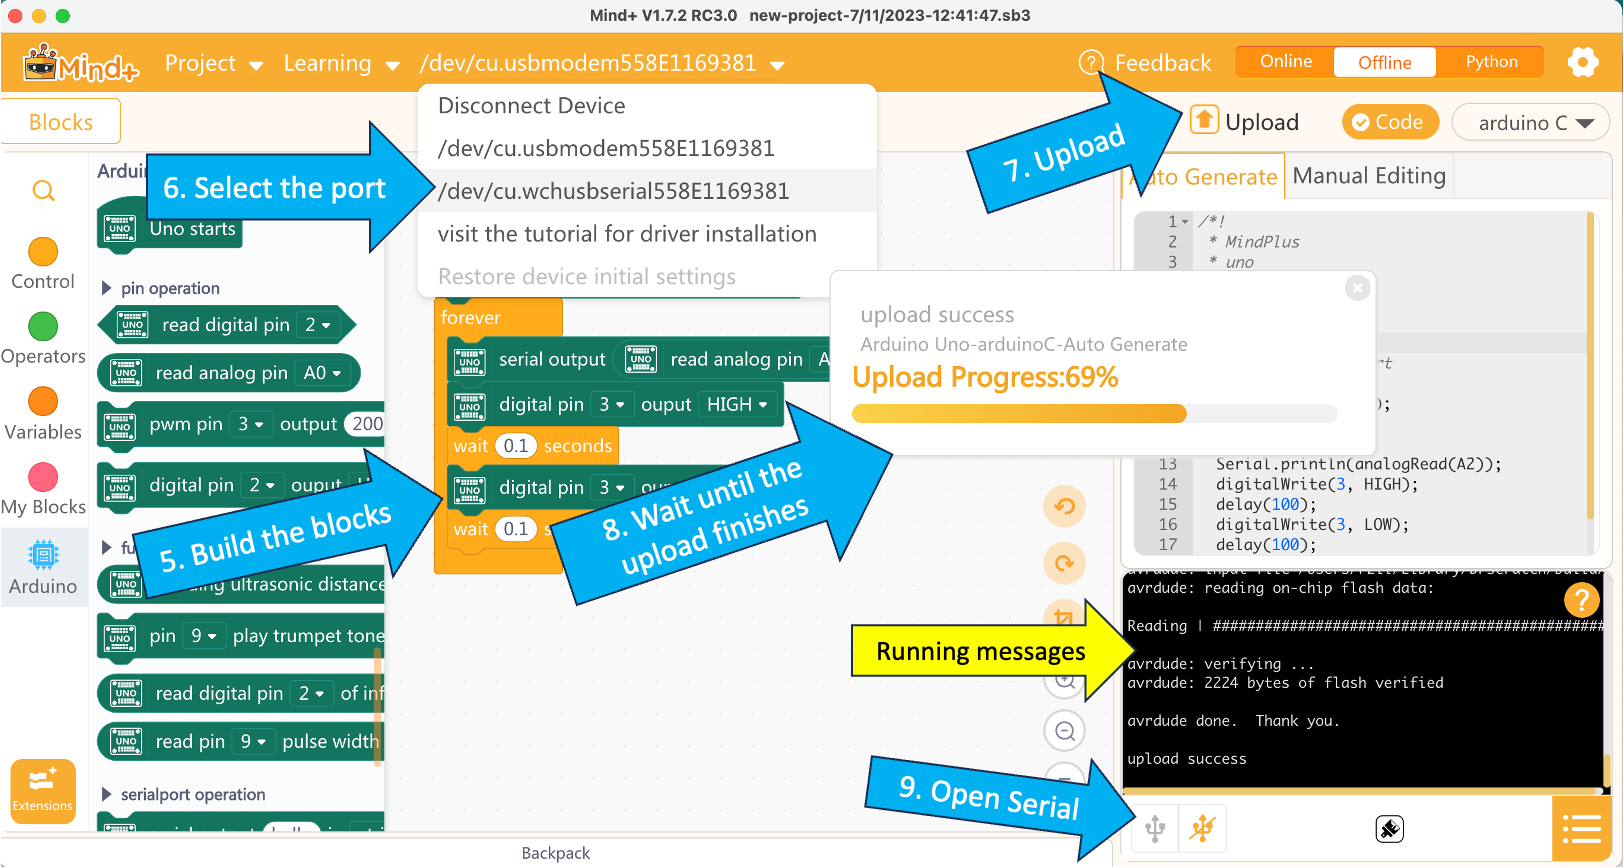Open the Extensions panel icon
1624x868 pixels.
point(43,791)
